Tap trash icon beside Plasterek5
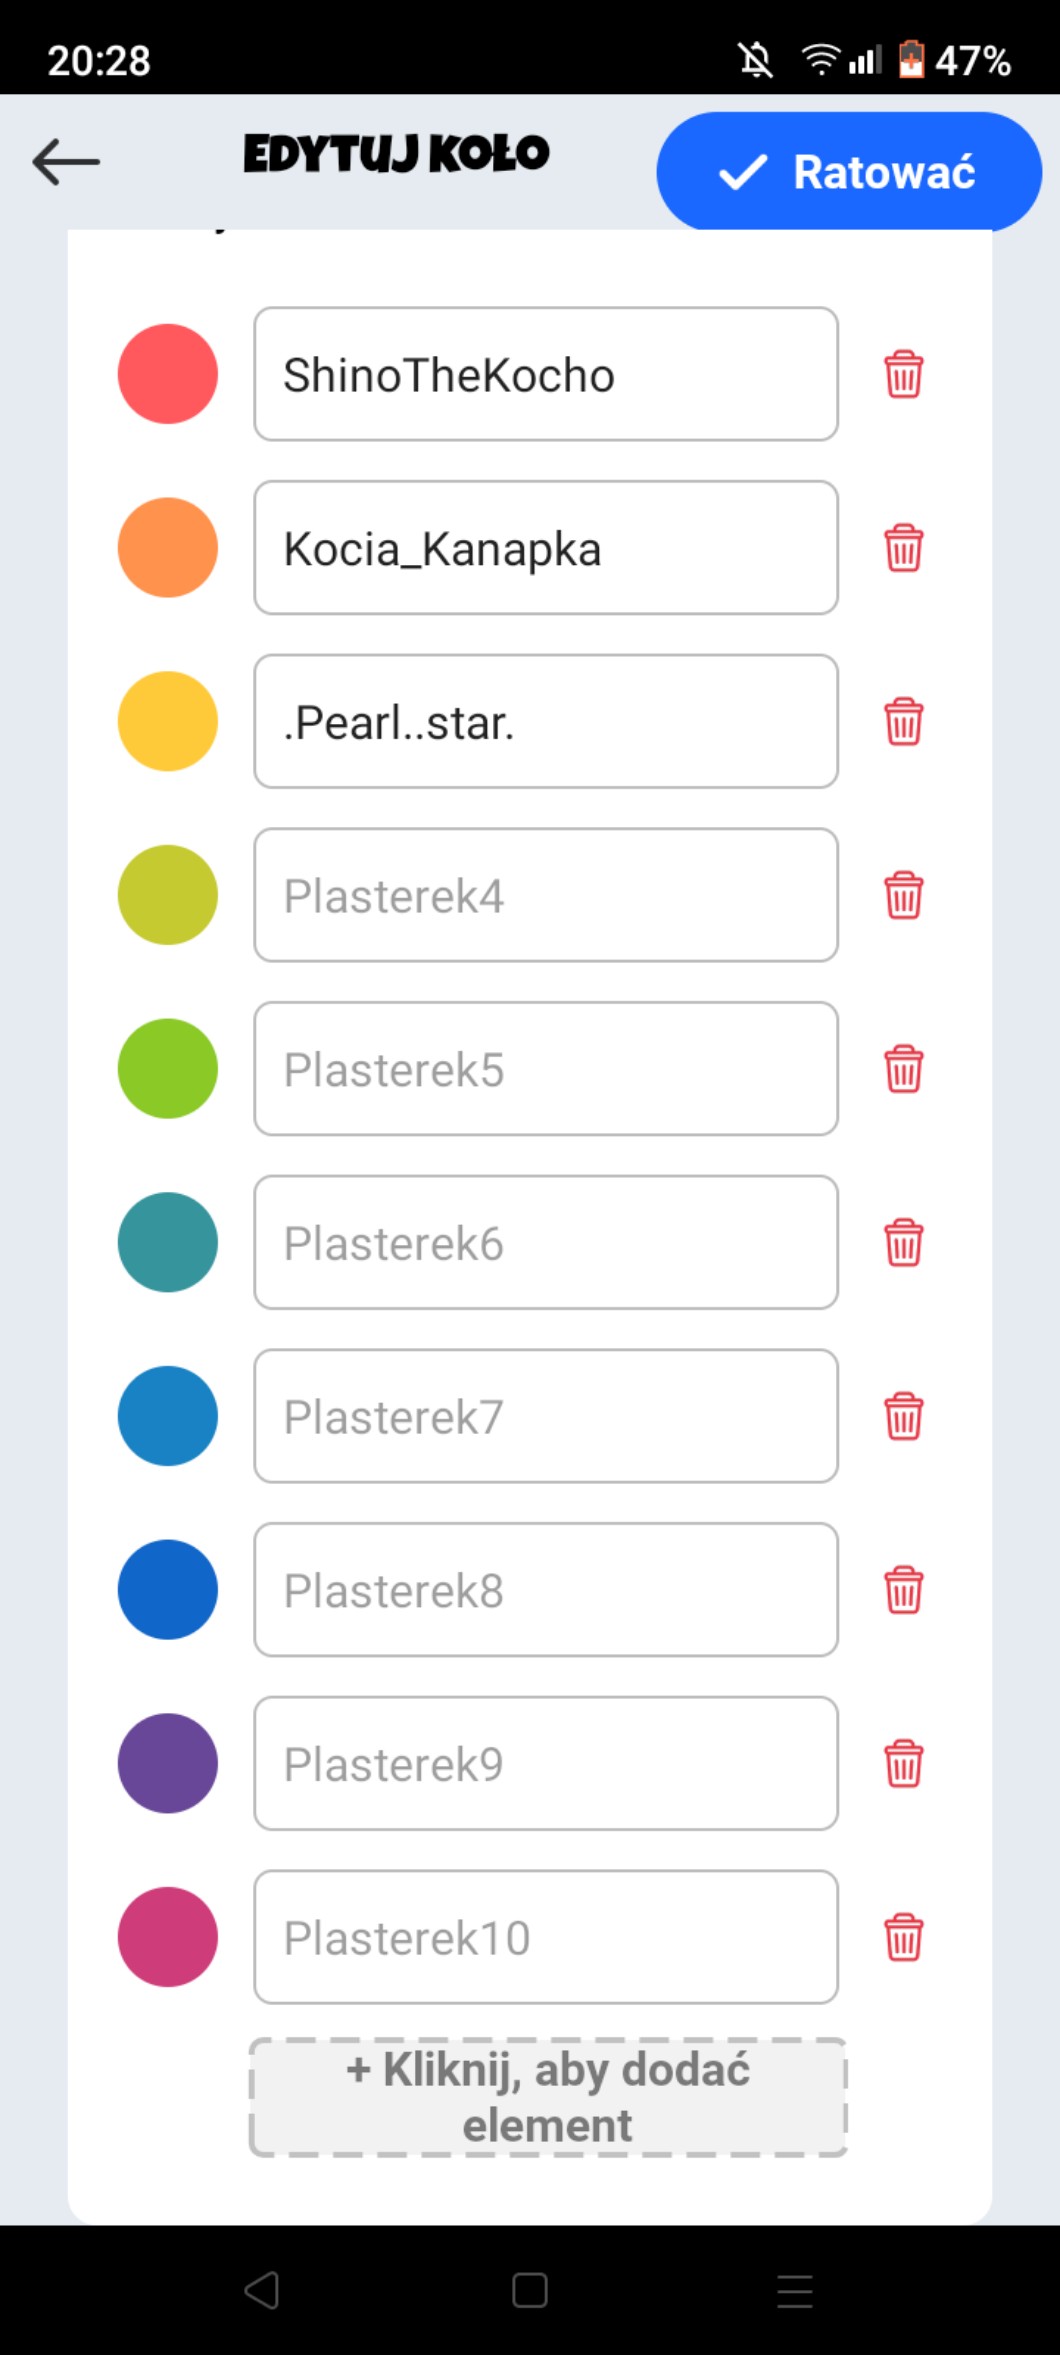The height and width of the screenshot is (2355, 1060). click(903, 1069)
